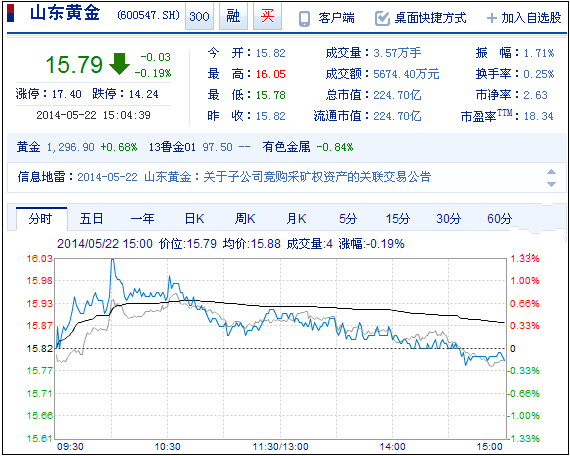Click the 1.33% top percent axis label
Viewport: 570px width, 456px height.
pyautogui.click(x=525, y=259)
